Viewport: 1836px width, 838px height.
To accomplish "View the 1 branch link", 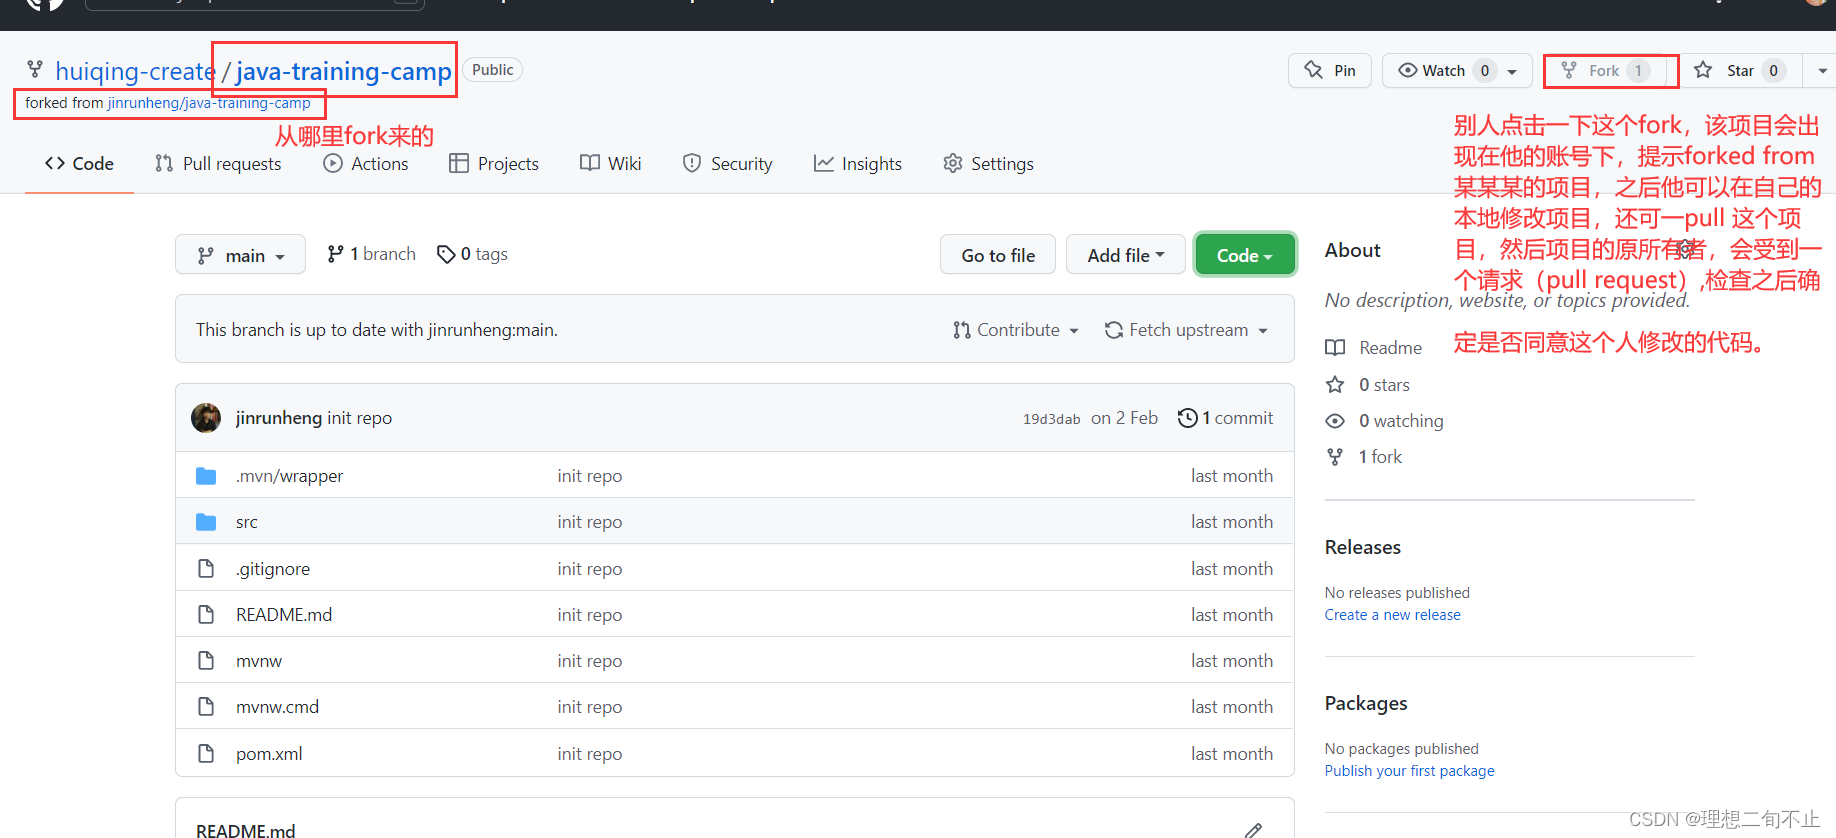I will coord(371,254).
